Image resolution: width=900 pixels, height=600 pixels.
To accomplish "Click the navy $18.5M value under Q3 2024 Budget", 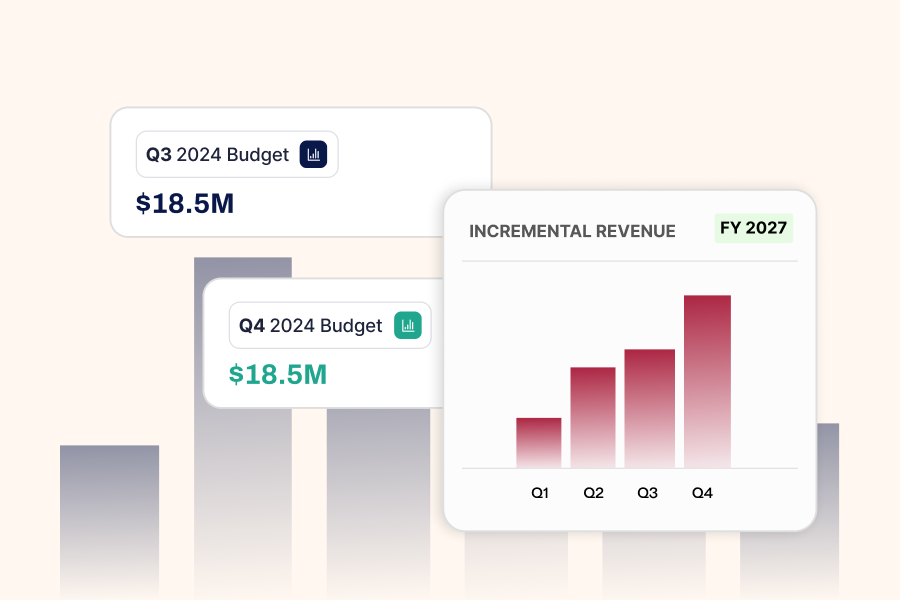I will (185, 204).
